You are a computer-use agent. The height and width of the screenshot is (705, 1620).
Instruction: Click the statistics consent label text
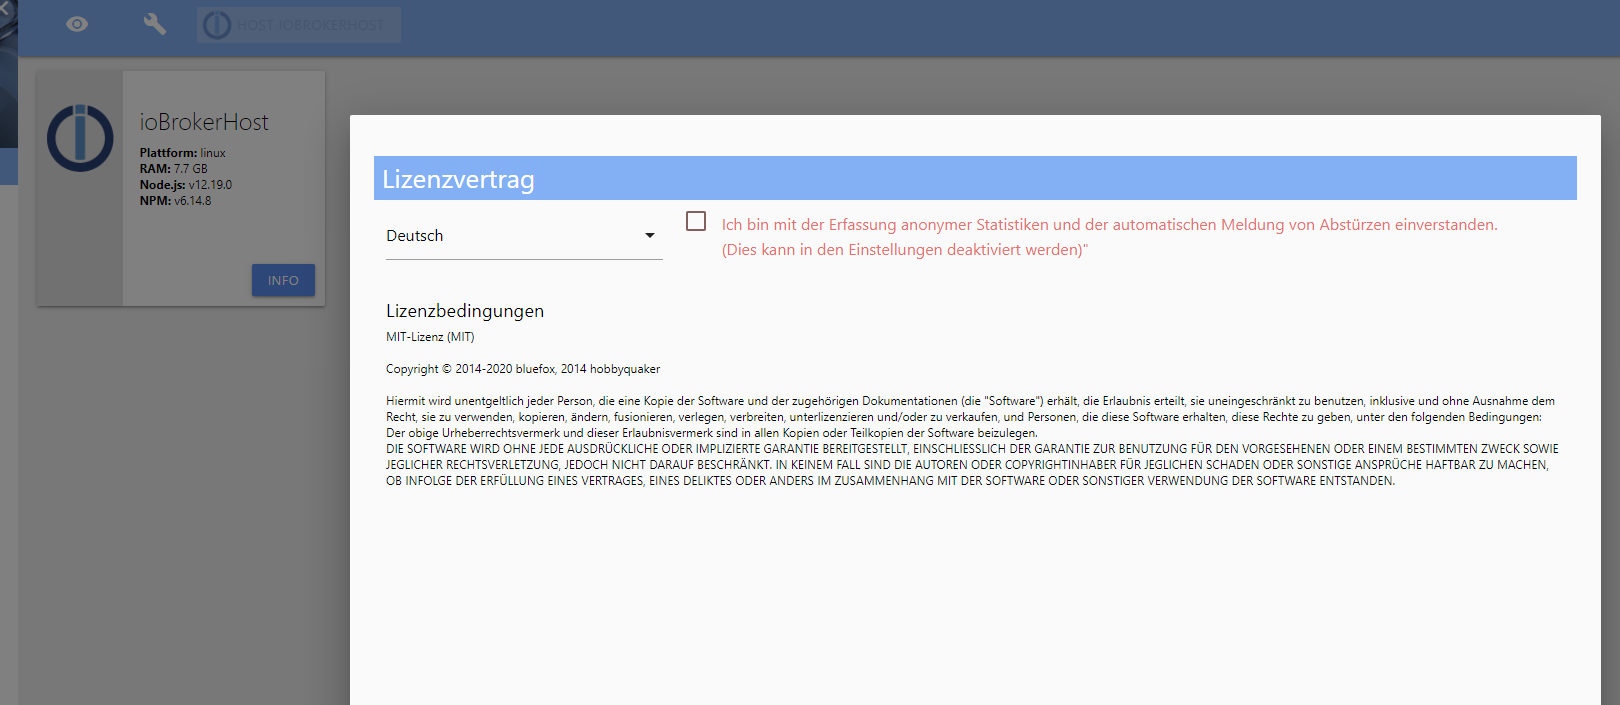pyautogui.click(x=1110, y=237)
